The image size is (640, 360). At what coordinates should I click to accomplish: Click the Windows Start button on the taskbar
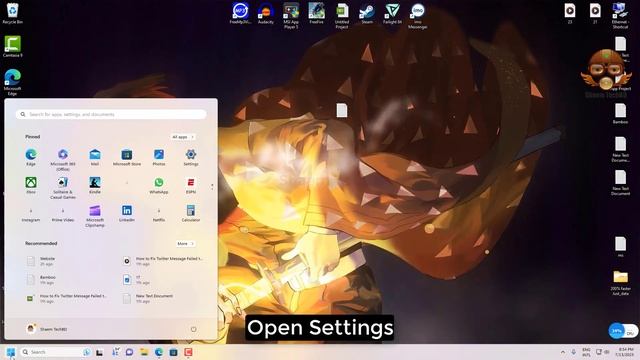click(x=11, y=352)
